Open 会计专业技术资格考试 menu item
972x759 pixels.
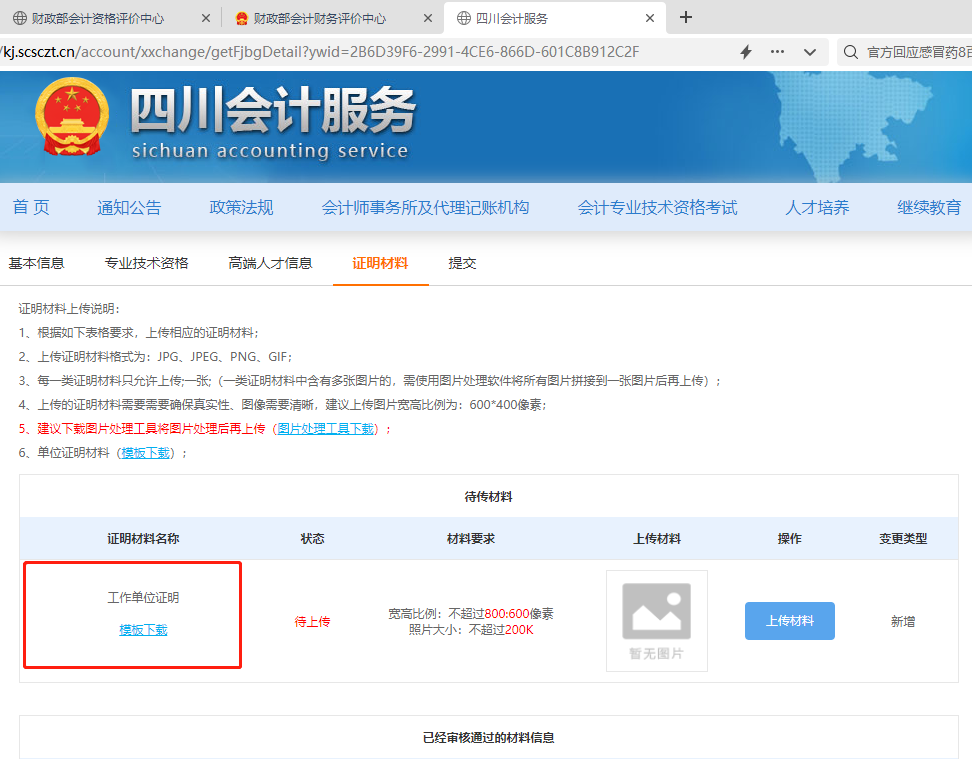pyautogui.click(x=657, y=207)
